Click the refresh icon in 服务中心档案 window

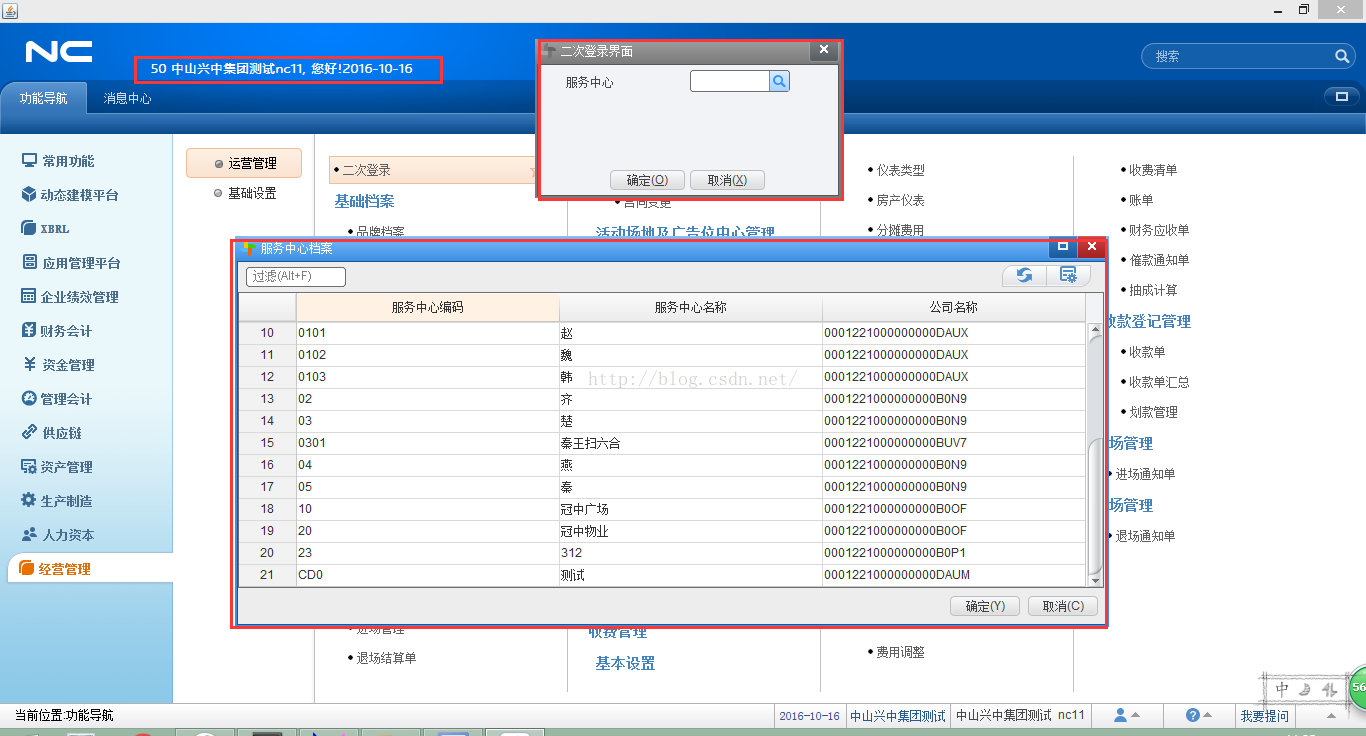tap(1024, 275)
